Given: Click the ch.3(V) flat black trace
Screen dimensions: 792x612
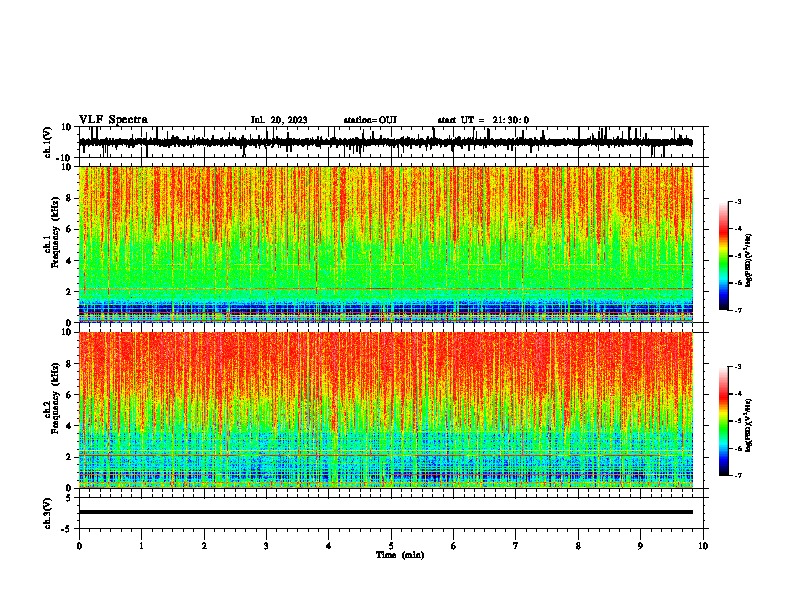Looking at the screenshot, I should tap(386, 512).
